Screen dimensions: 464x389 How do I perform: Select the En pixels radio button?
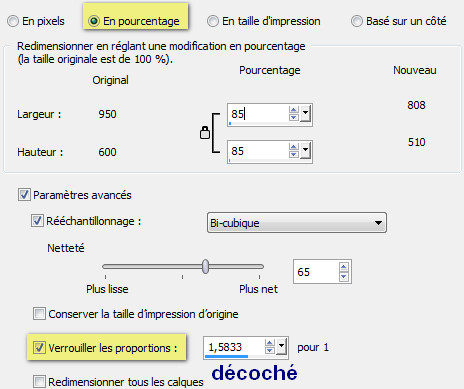click(x=13, y=21)
